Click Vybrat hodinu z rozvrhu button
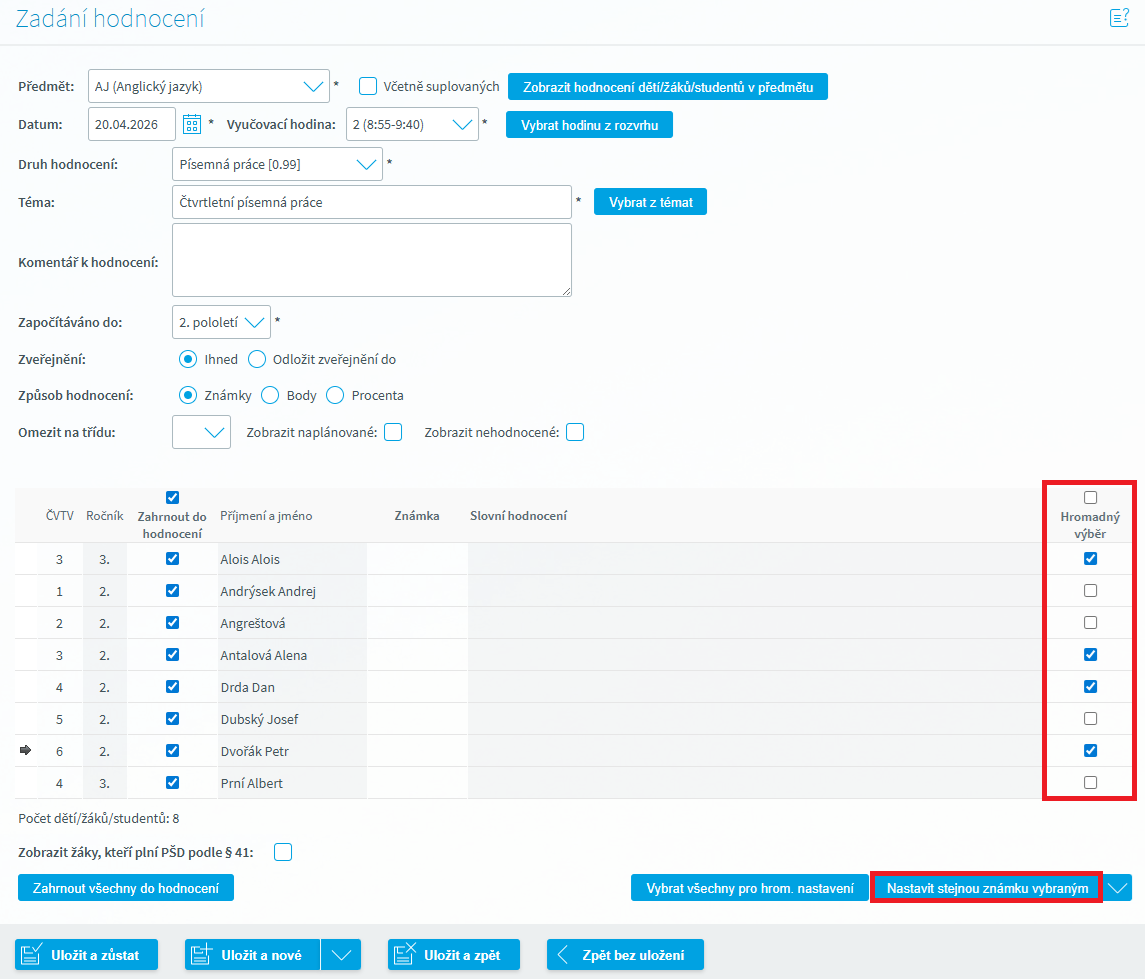Viewport: 1145px width, 979px height. pyautogui.click(x=589, y=125)
